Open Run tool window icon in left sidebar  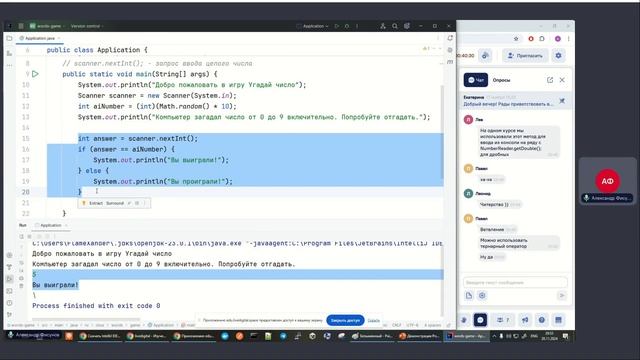click(x=9, y=279)
